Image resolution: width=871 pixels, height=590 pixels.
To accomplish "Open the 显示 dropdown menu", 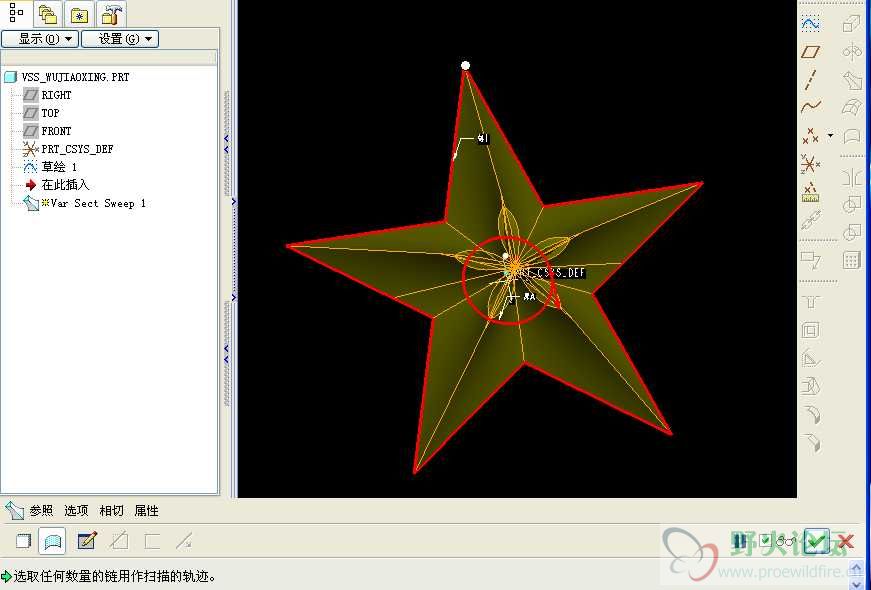I will point(40,39).
